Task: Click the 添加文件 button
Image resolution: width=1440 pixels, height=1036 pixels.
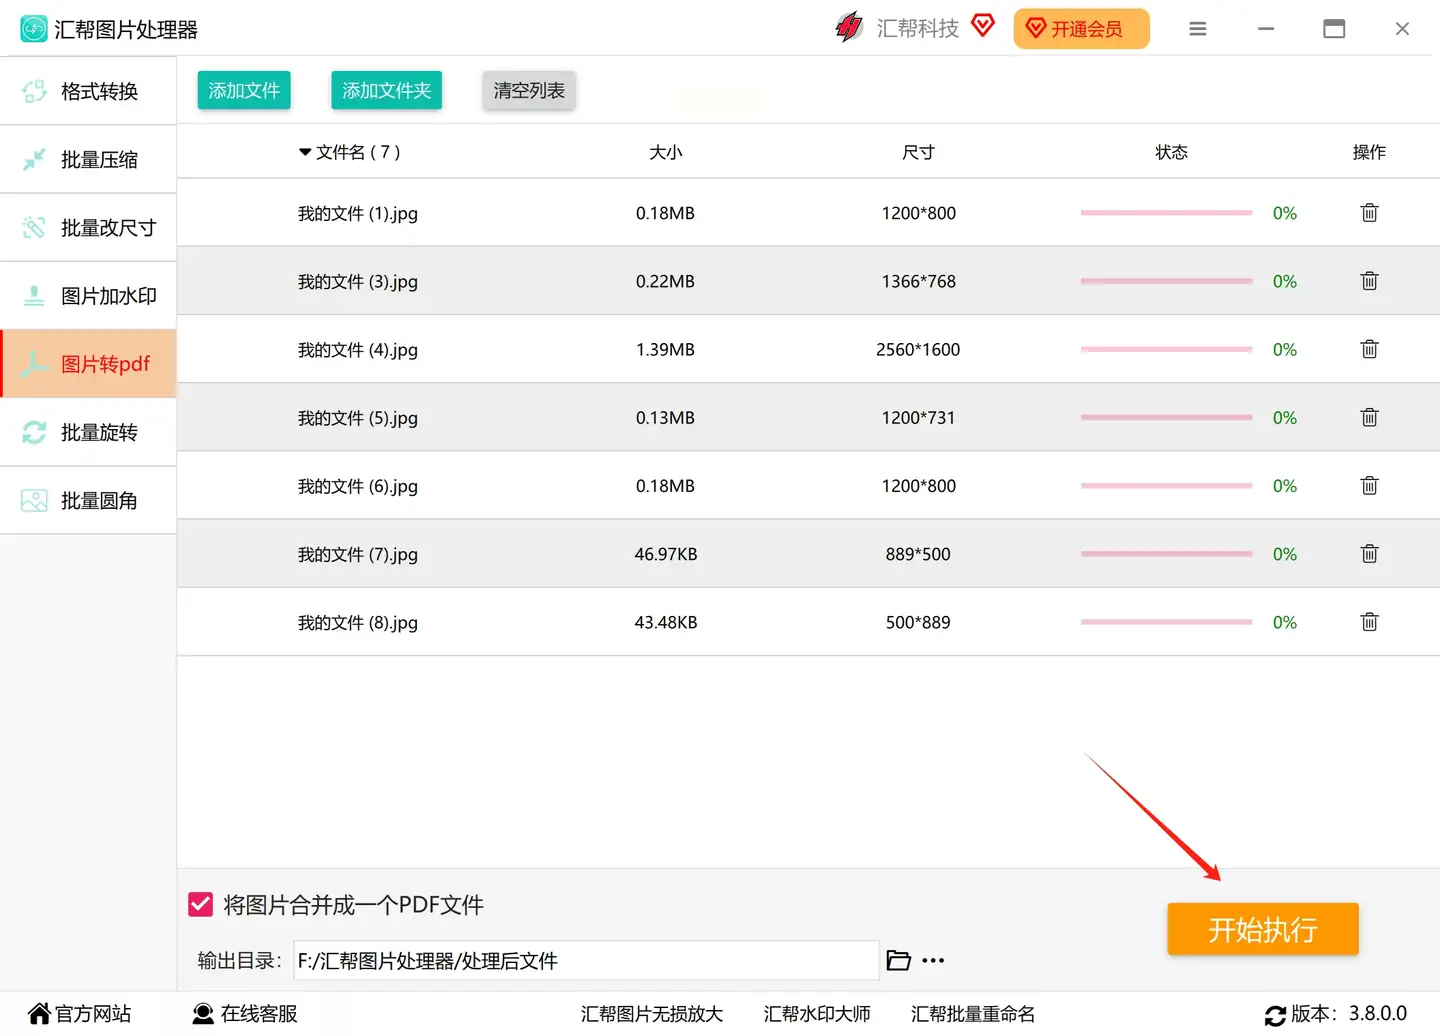Action: [244, 90]
